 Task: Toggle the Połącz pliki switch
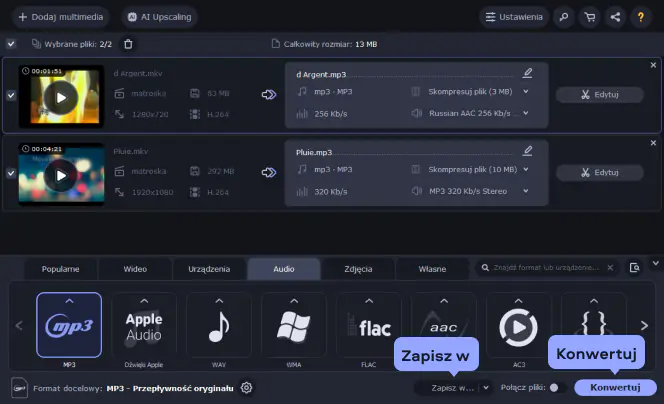[558, 387]
